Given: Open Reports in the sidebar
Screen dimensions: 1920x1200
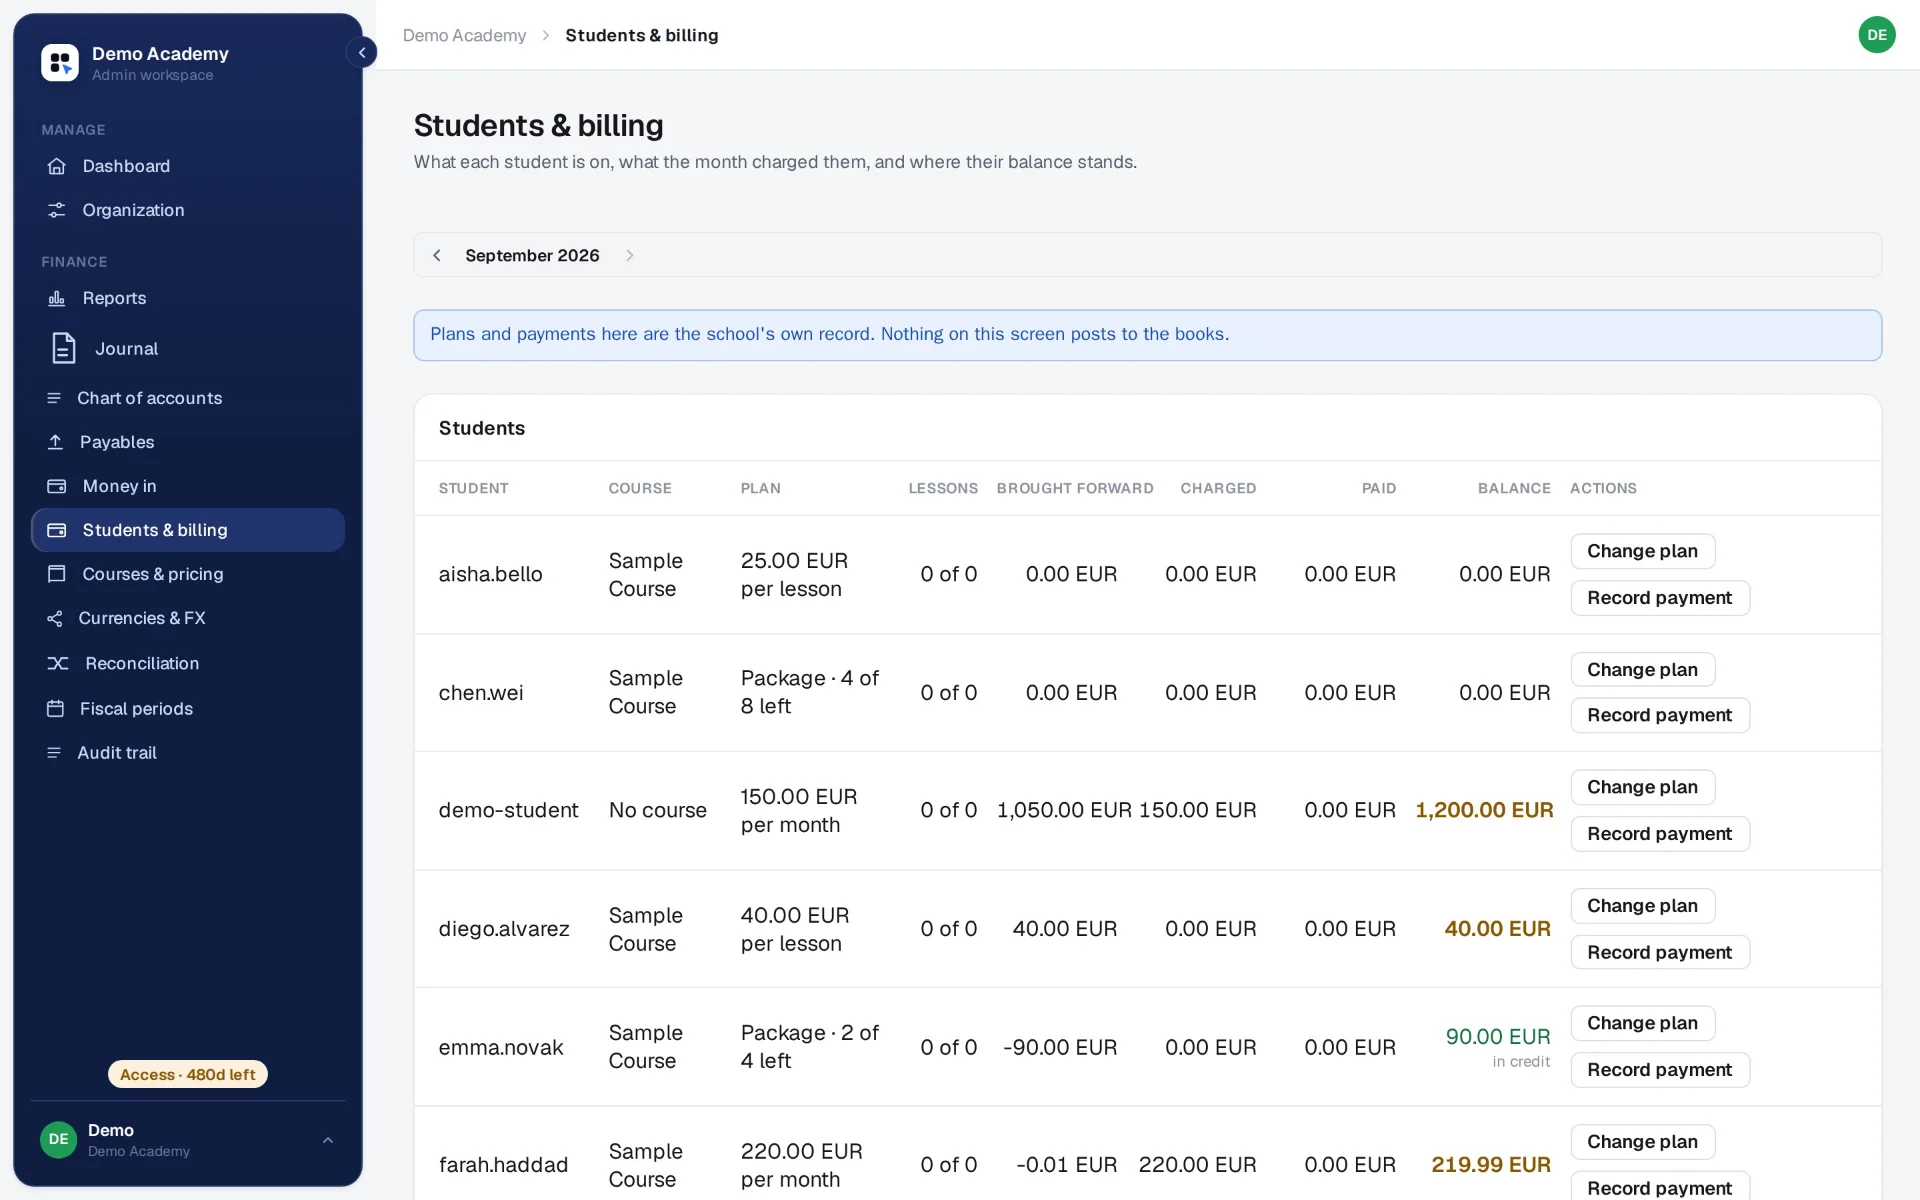Looking at the screenshot, I should (188, 298).
